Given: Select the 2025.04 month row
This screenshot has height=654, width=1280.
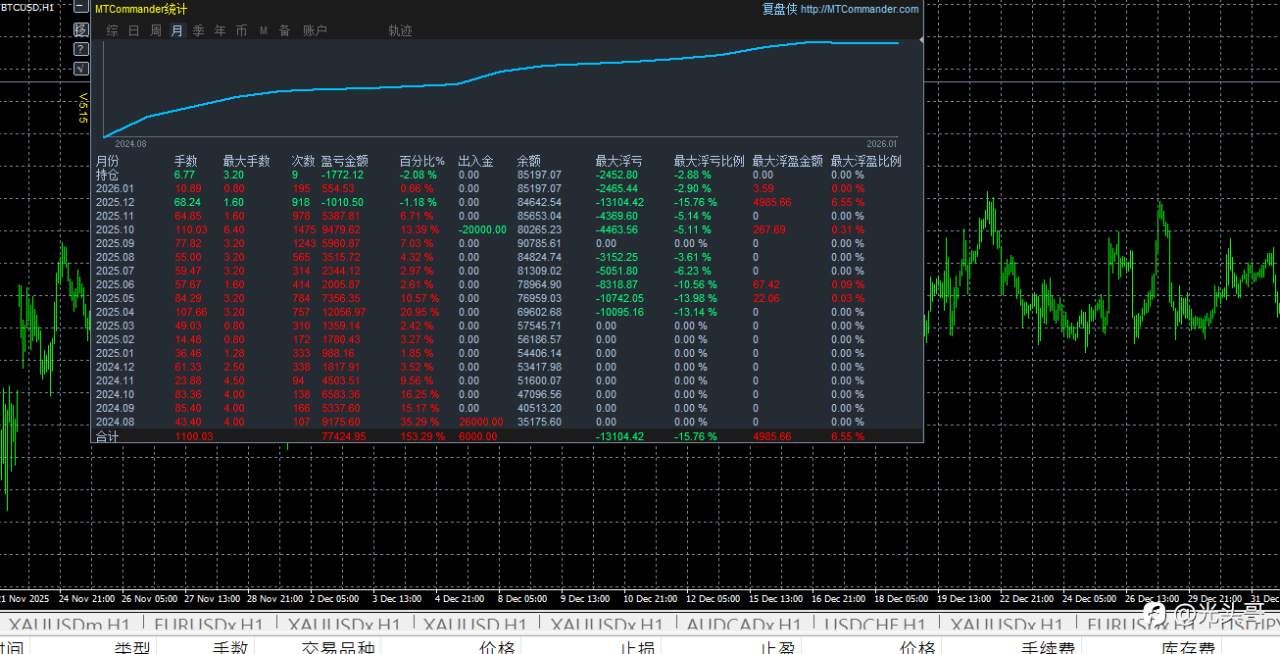Looking at the screenshot, I should coord(509,312).
